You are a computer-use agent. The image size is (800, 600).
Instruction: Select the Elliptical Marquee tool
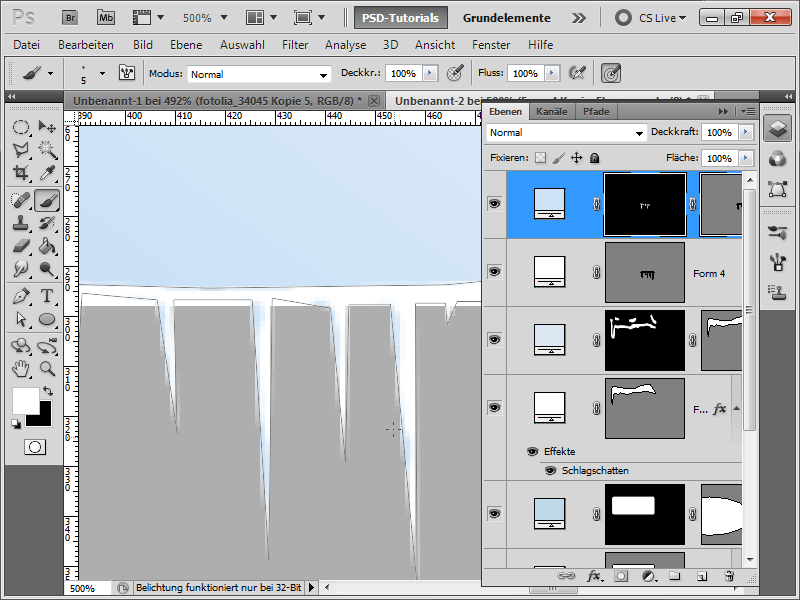[x=21, y=127]
